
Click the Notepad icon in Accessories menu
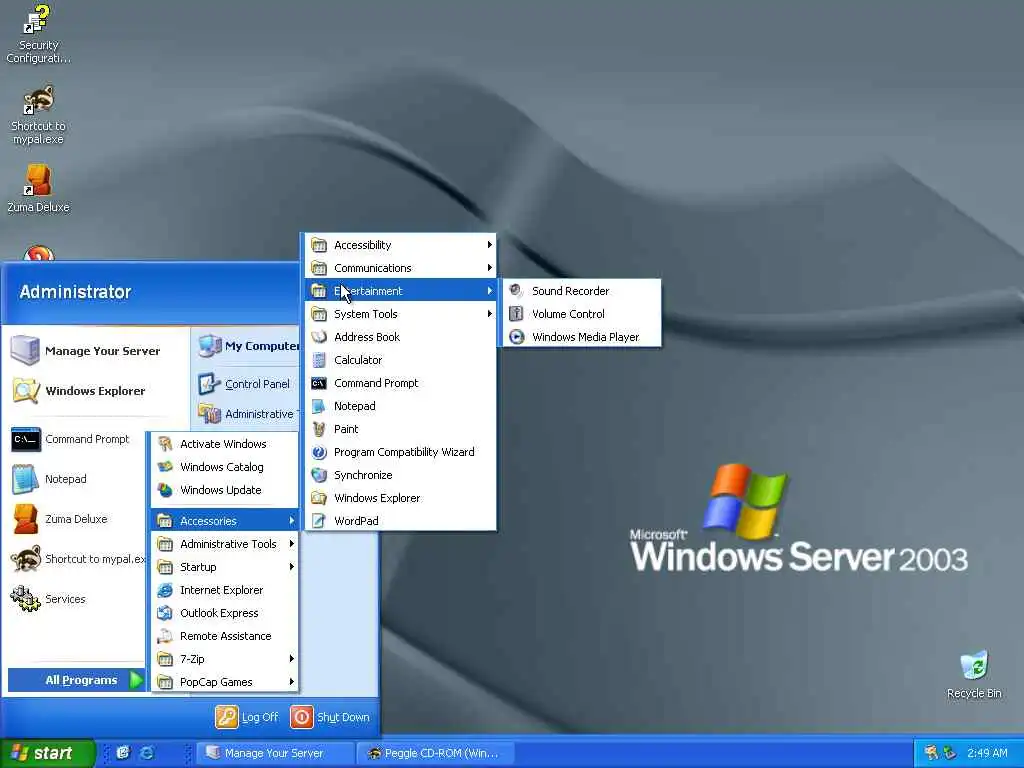(319, 406)
